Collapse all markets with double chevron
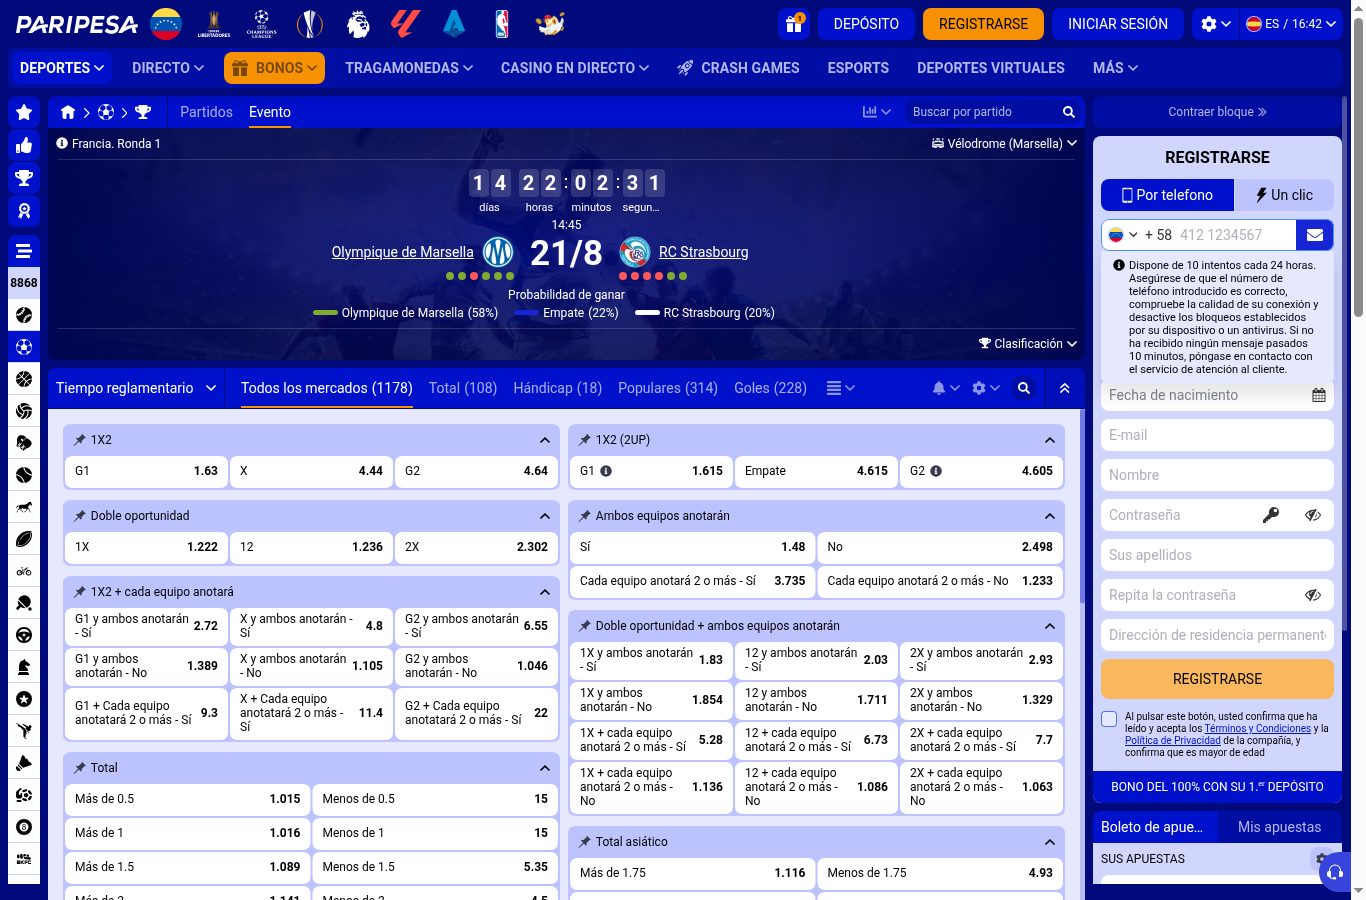Viewport: 1366px width, 900px height. (1064, 388)
